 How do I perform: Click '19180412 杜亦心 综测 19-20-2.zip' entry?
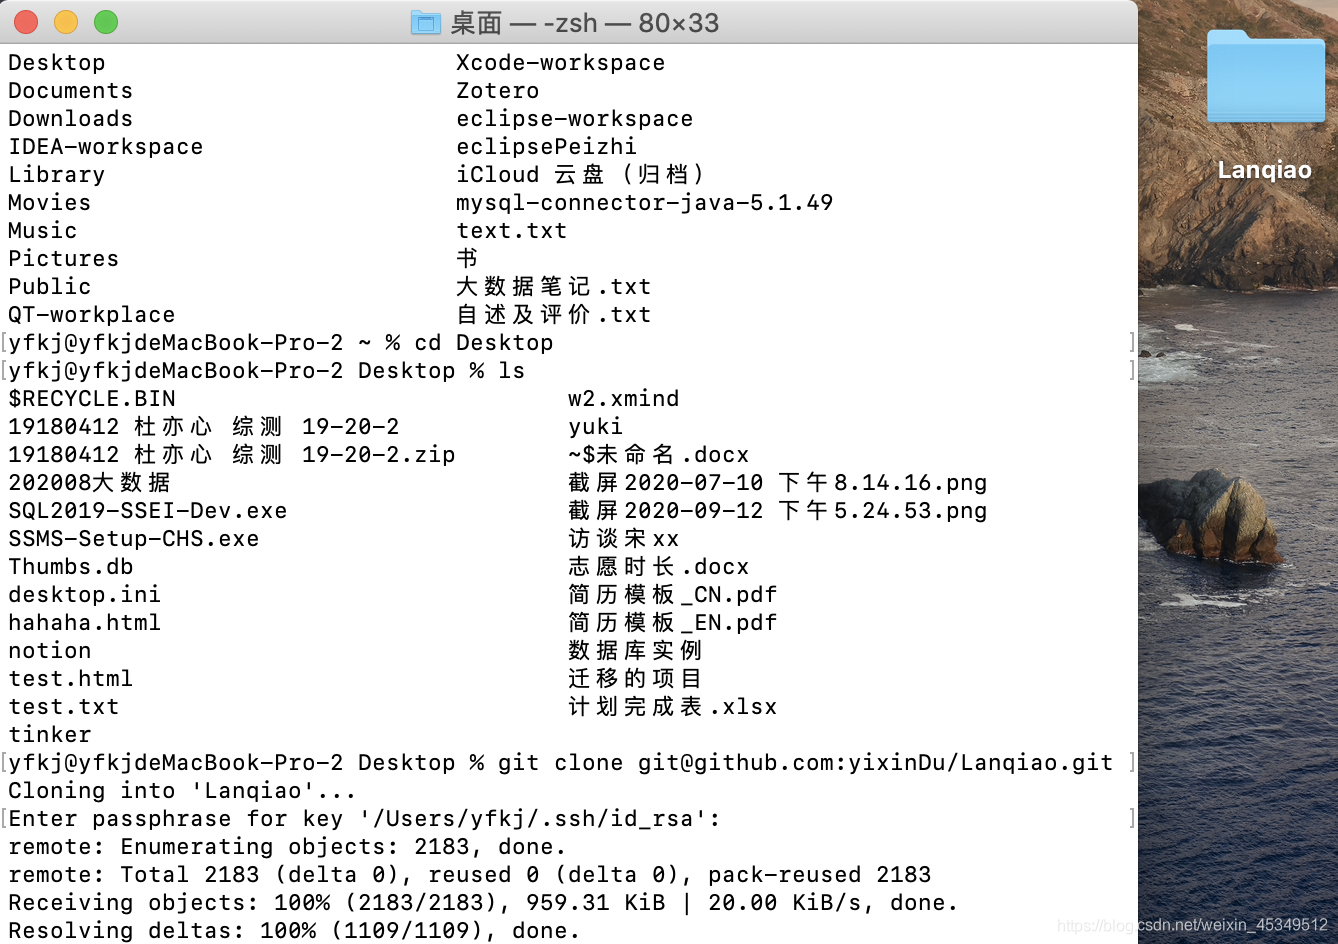tap(231, 454)
